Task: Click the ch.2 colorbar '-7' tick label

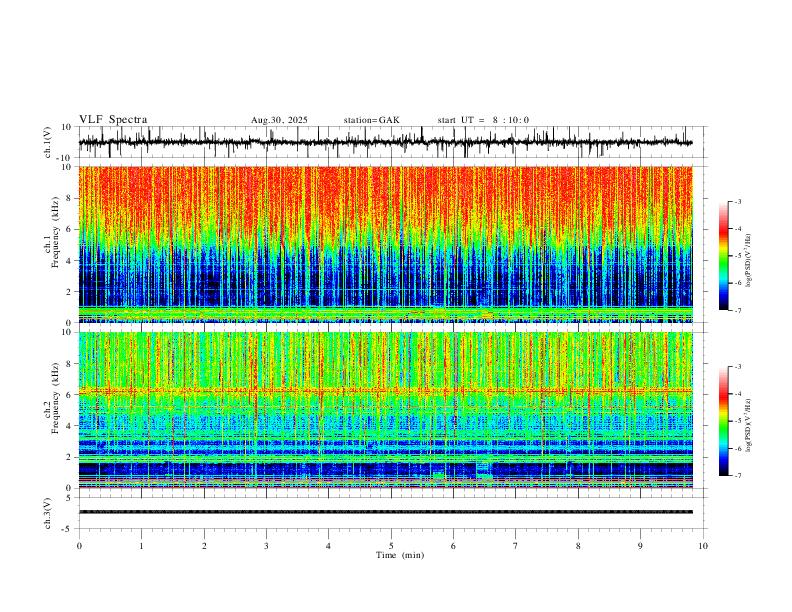Action: 737,476
